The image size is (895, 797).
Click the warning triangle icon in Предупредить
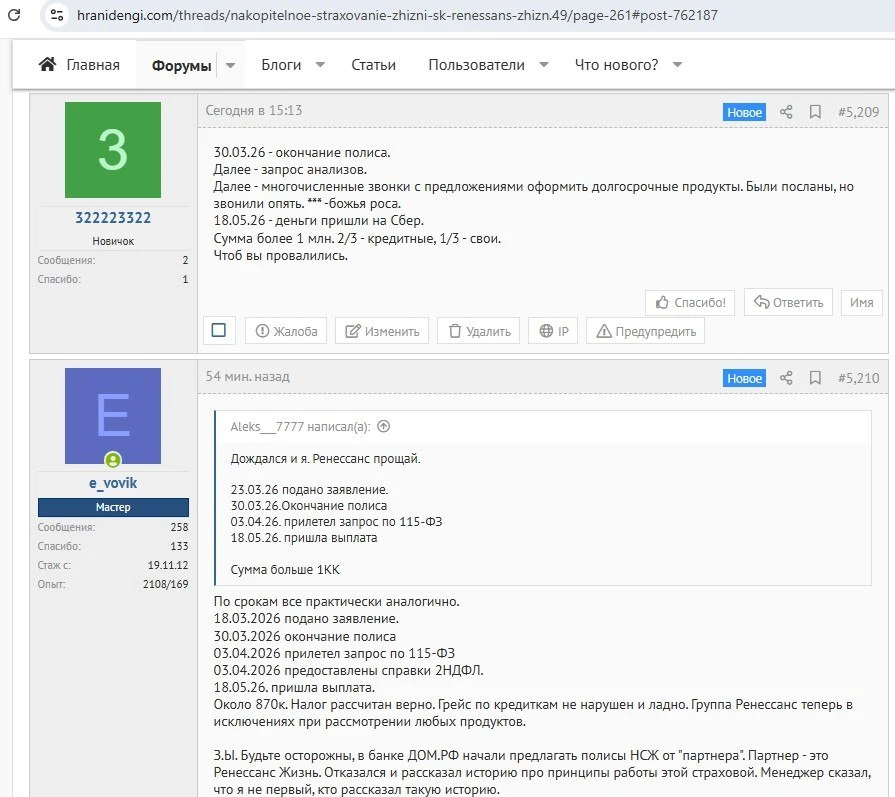(604, 331)
